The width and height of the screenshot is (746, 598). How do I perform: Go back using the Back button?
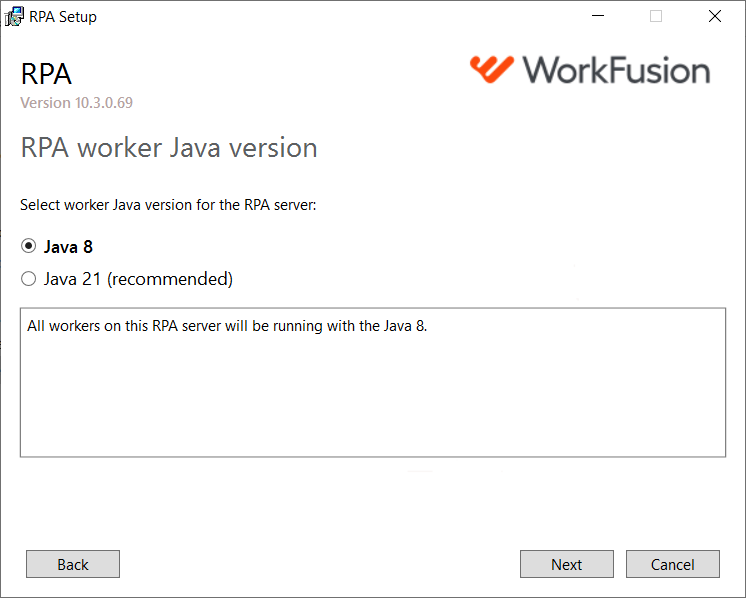pyautogui.click(x=73, y=564)
